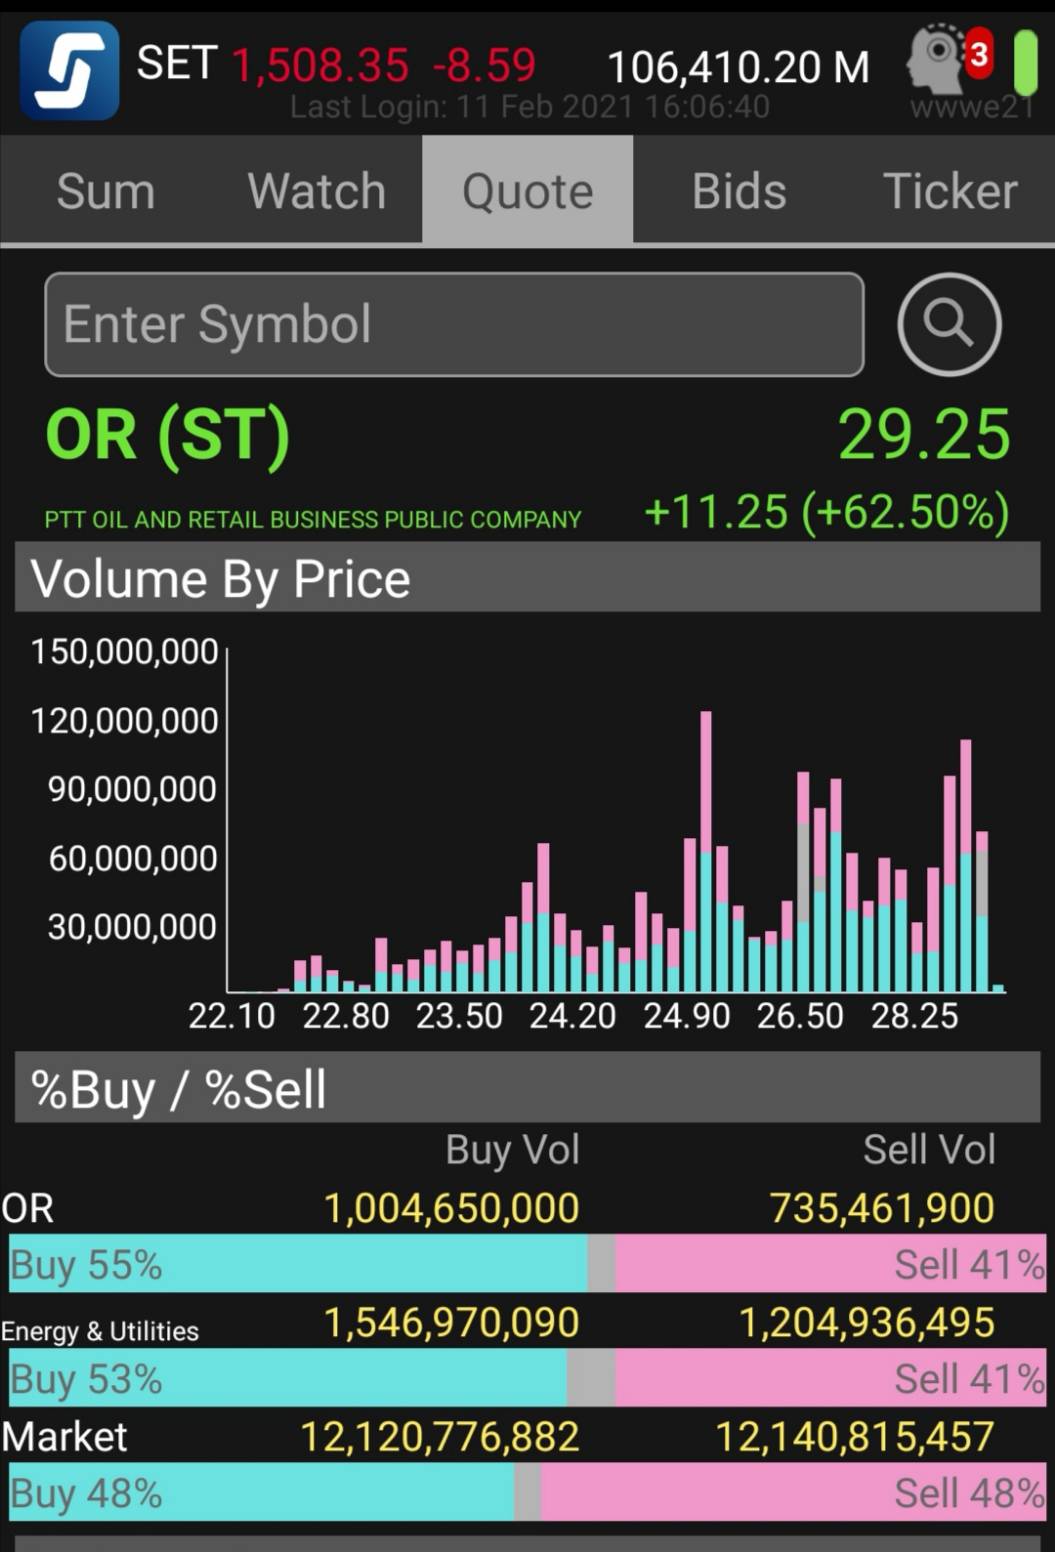Tap the 29.25 last price
1055x1552 pixels.
pos(923,435)
